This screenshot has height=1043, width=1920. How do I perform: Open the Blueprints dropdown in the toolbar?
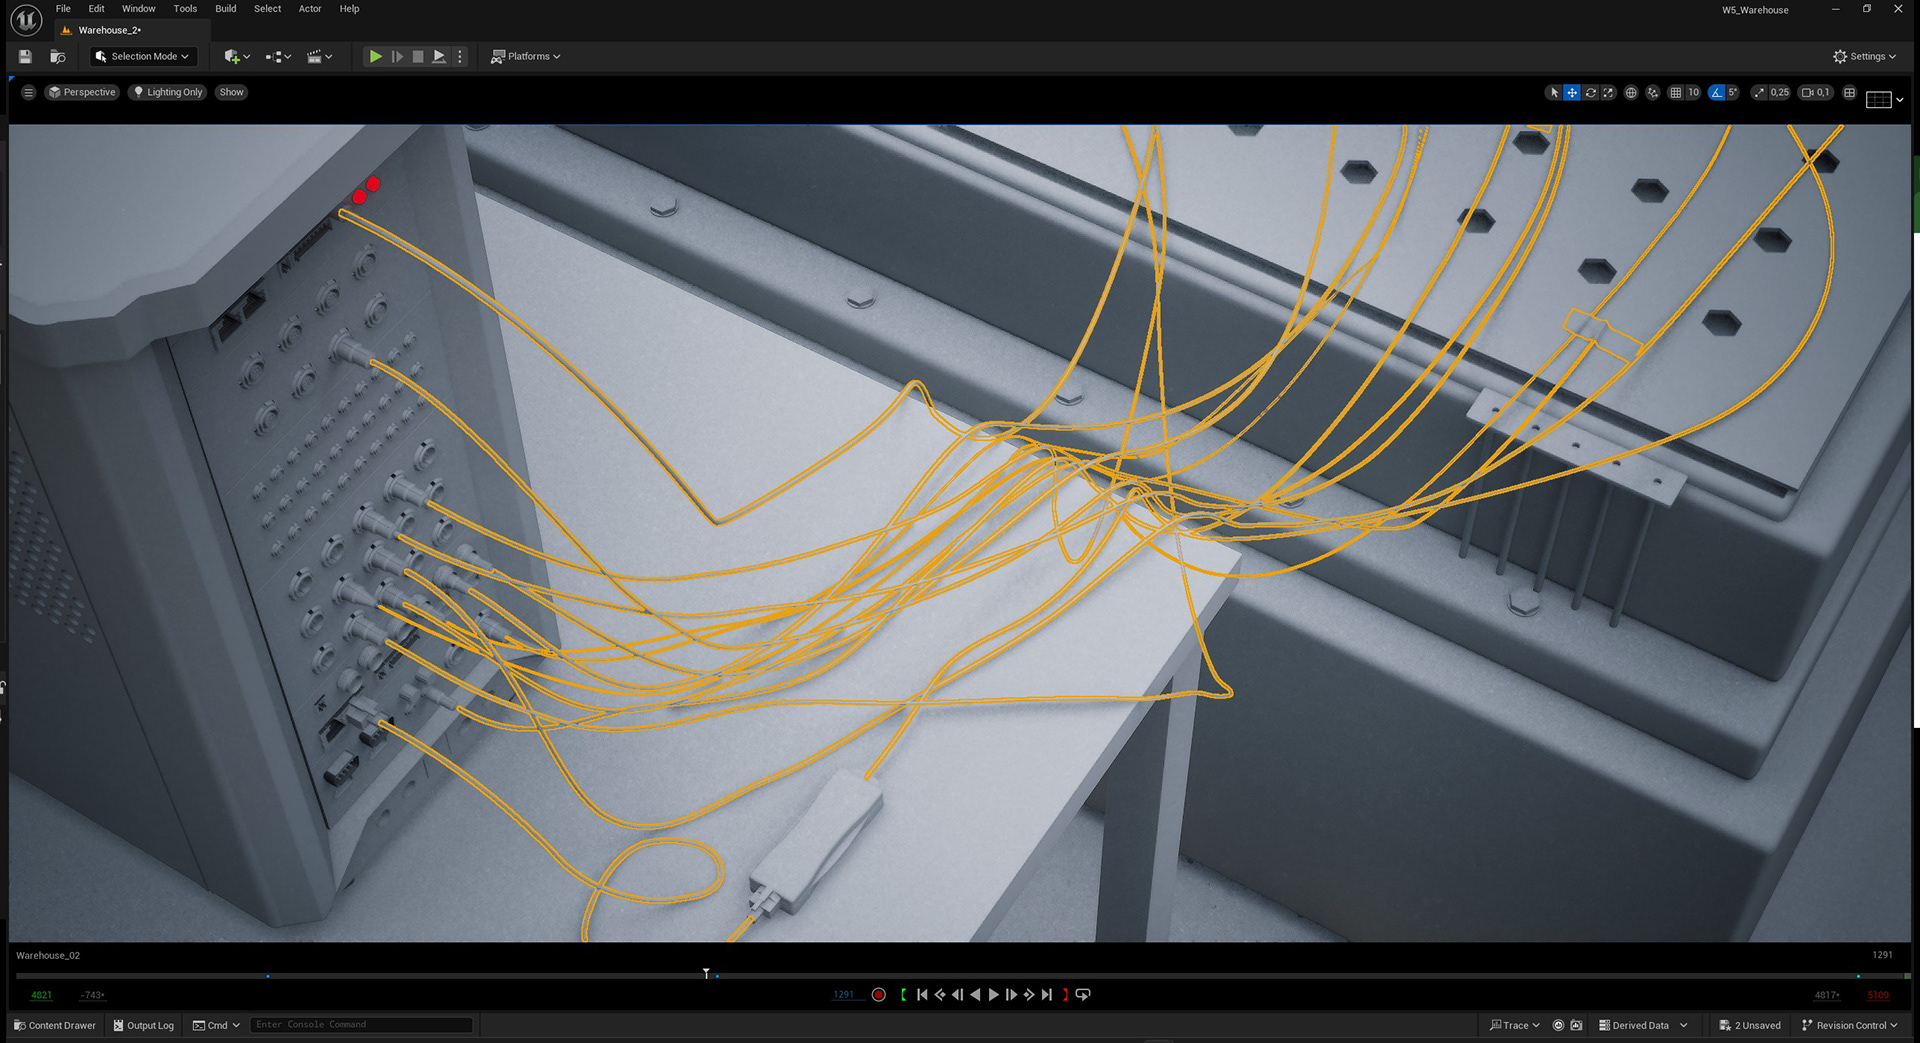point(278,57)
